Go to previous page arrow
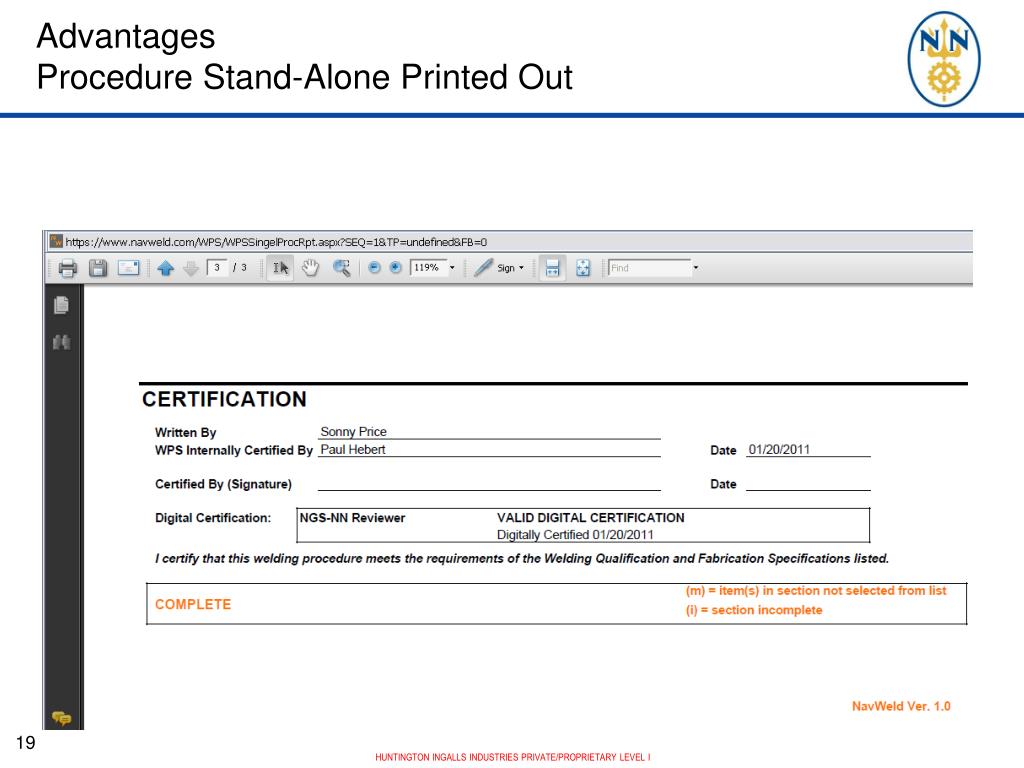 (x=166, y=268)
